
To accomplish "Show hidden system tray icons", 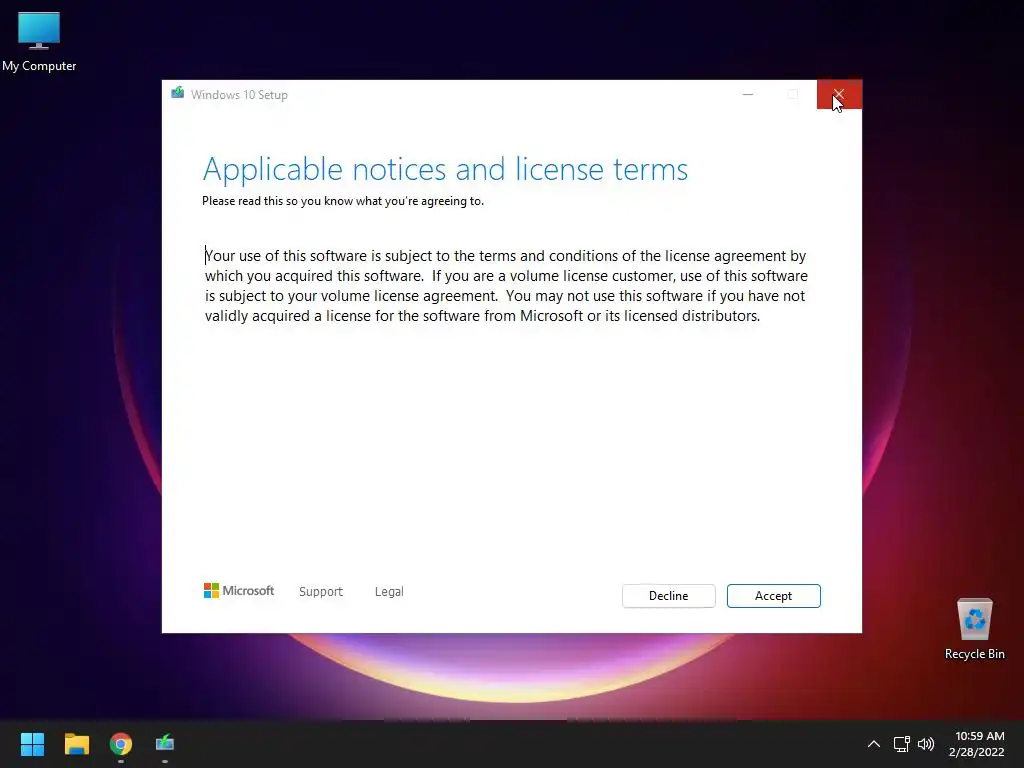I will (874, 744).
